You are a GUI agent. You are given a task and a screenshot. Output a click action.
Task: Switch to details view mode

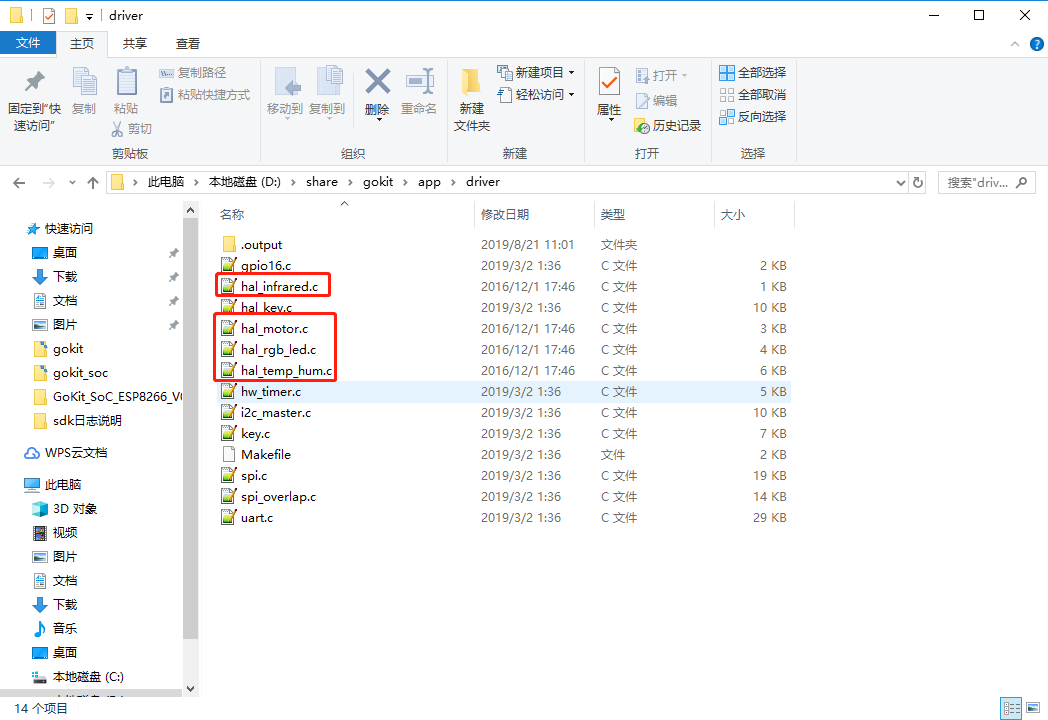(1011, 708)
